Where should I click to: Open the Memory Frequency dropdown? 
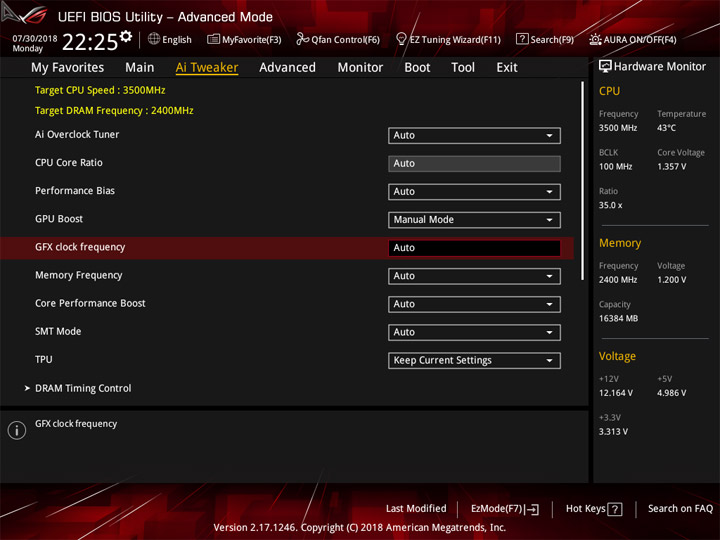pyautogui.click(x=474, y=276)
